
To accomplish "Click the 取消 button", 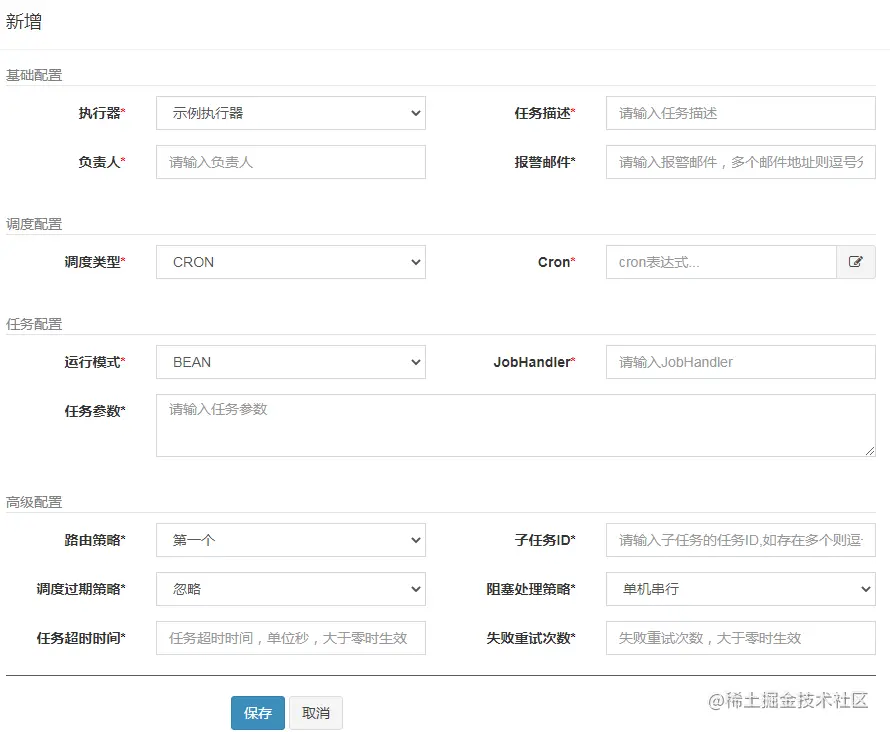I will click(x=316, y=713).
